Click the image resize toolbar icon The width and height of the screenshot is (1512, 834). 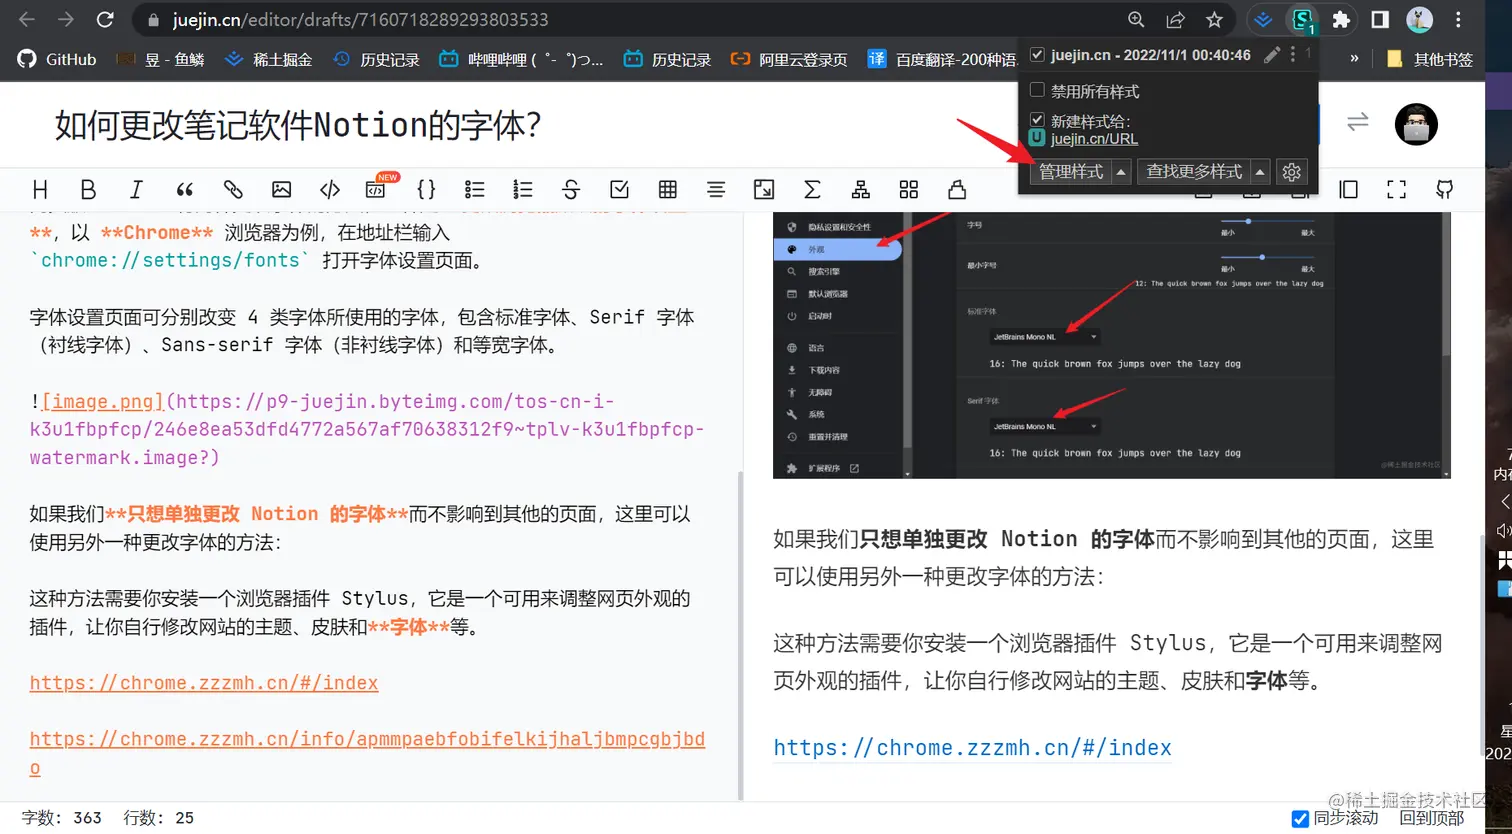[764, 189]
